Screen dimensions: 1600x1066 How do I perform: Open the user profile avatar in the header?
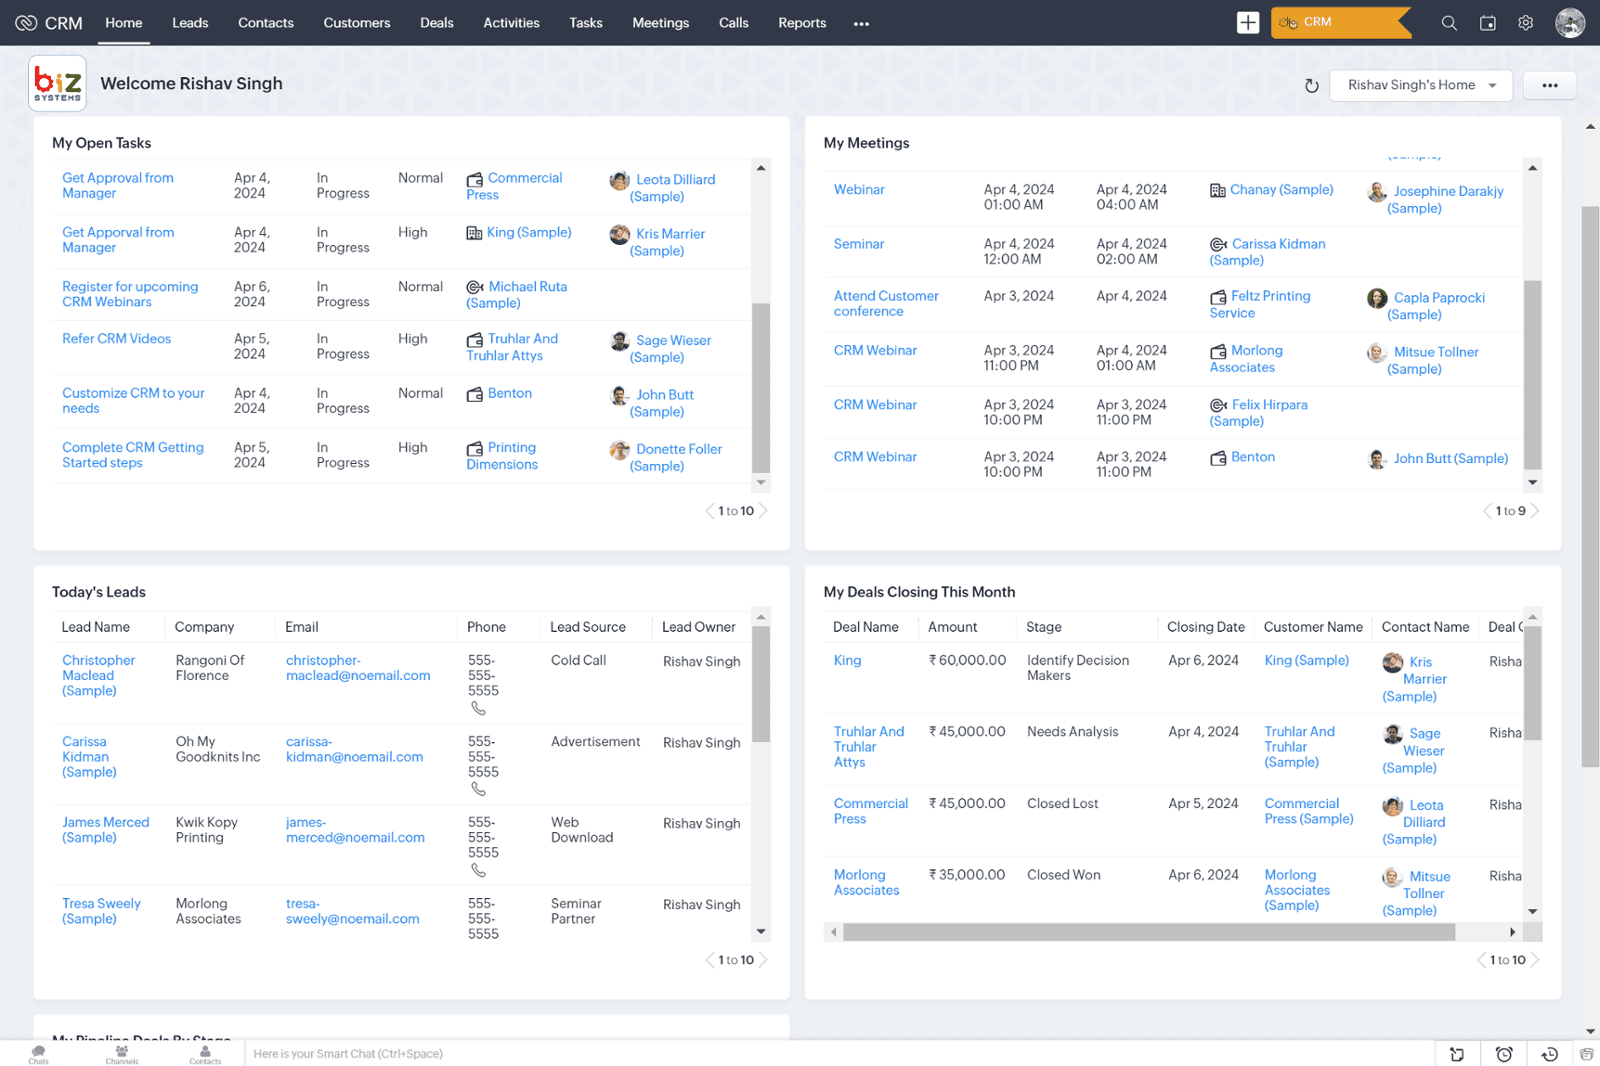tap(1569, 23)
